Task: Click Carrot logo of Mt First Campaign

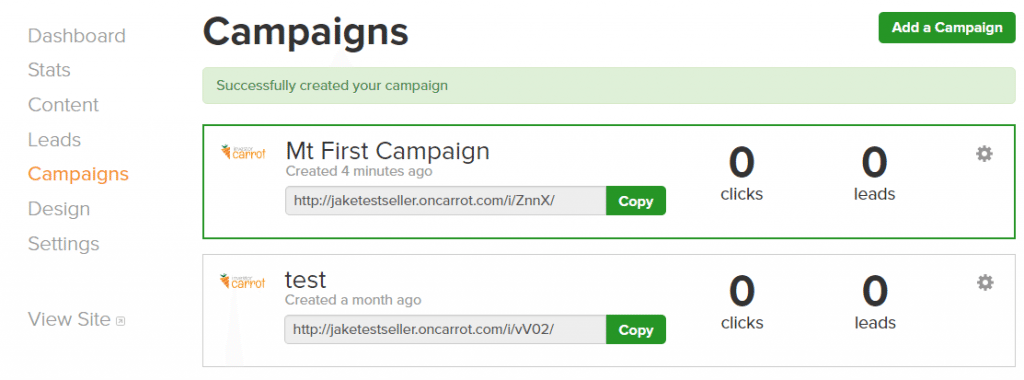Action: (x=242, y=152)
